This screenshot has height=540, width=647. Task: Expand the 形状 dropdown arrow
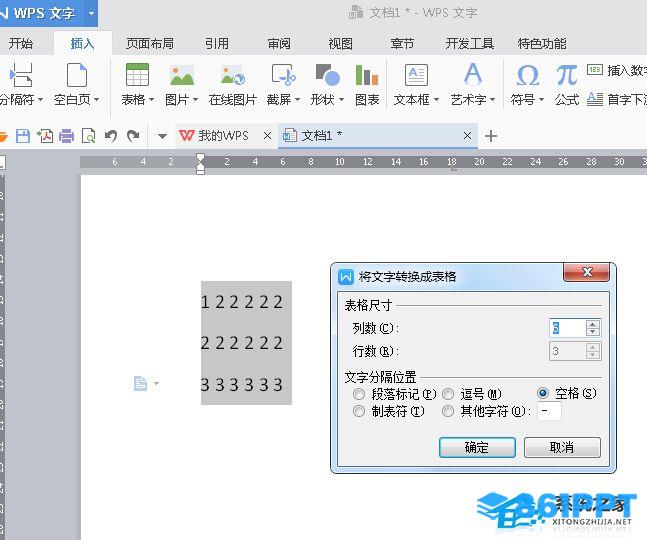[x=341, y=99]
